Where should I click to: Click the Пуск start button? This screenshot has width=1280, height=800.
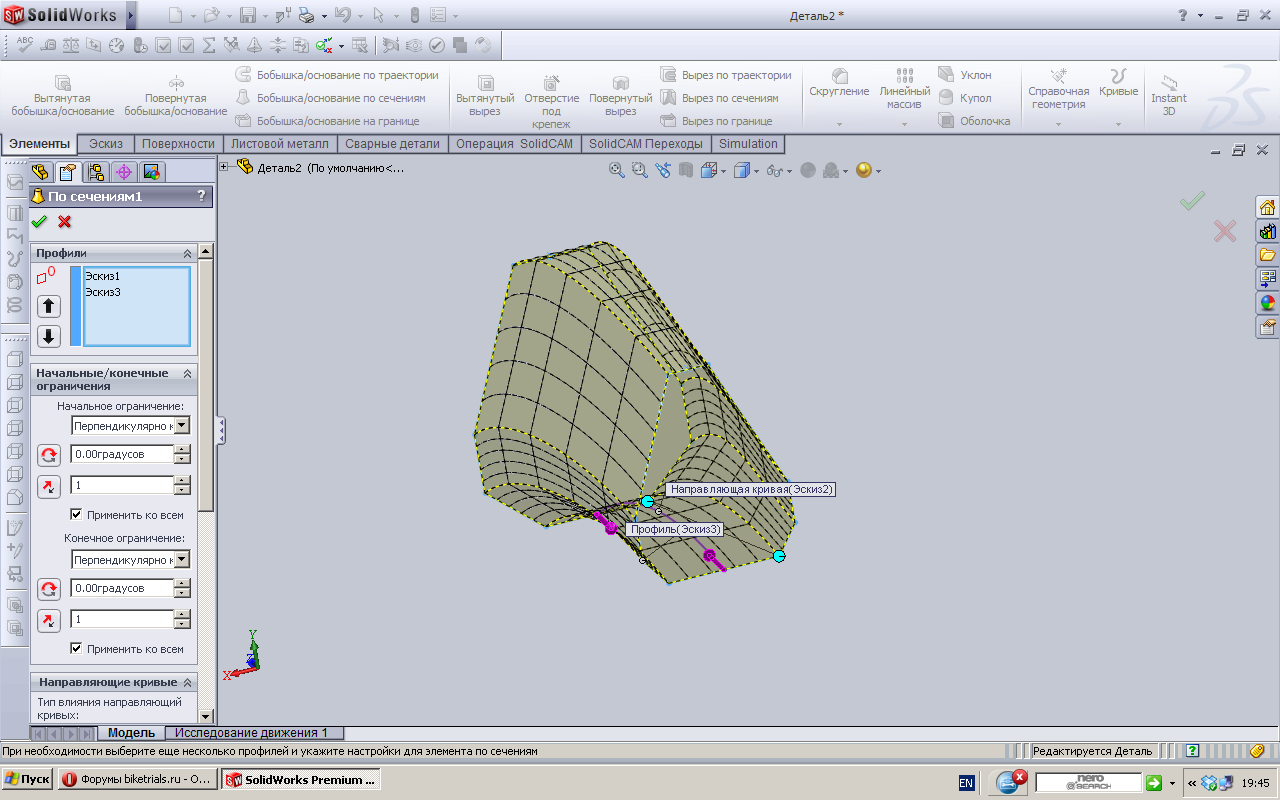click(x=27, y=779)
